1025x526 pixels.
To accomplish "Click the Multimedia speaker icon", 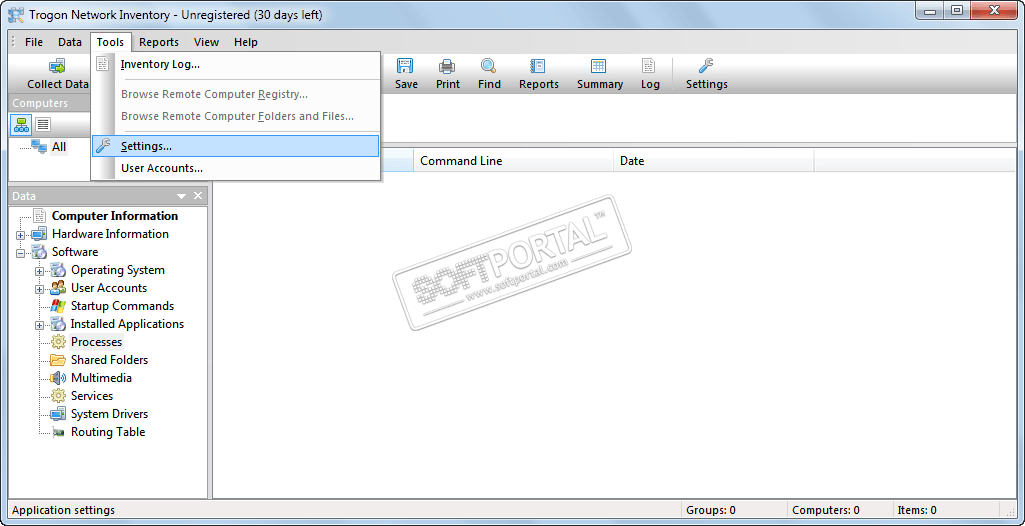I will [x=59, y=378].
